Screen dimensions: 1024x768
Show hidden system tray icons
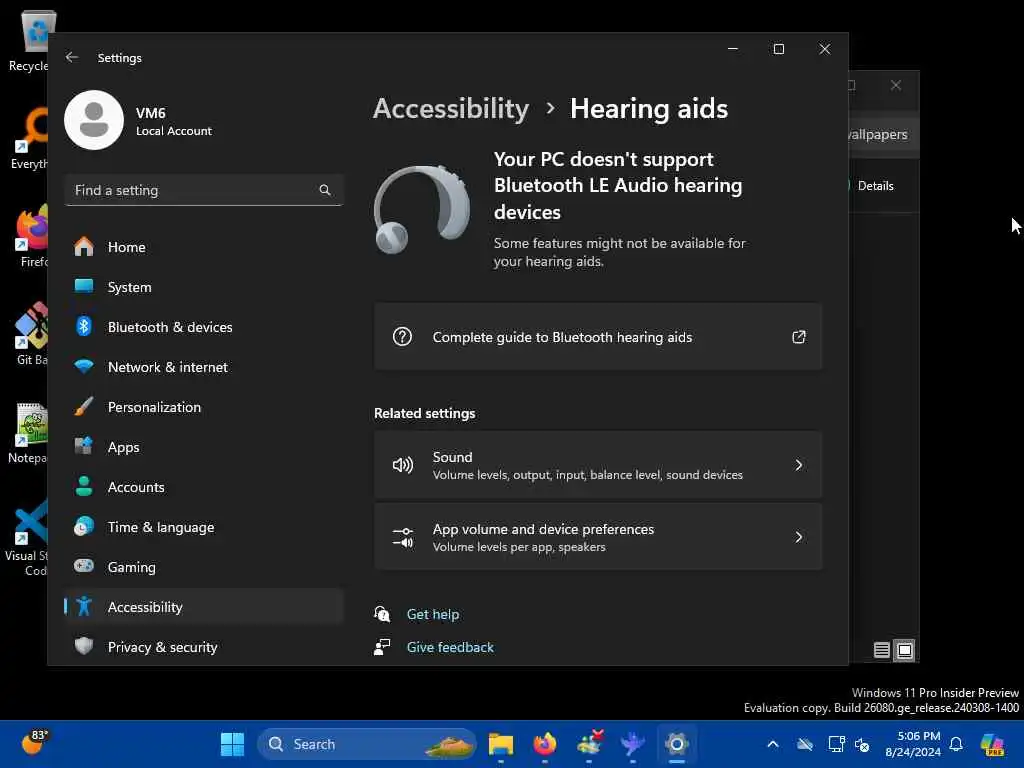(x=773, y=744)
